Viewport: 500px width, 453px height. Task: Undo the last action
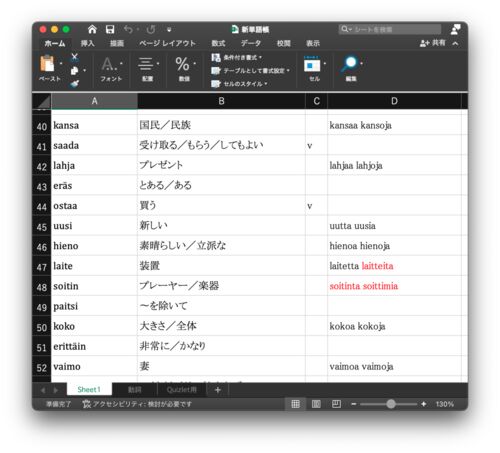pyautogui.click(x=128, y=29)
